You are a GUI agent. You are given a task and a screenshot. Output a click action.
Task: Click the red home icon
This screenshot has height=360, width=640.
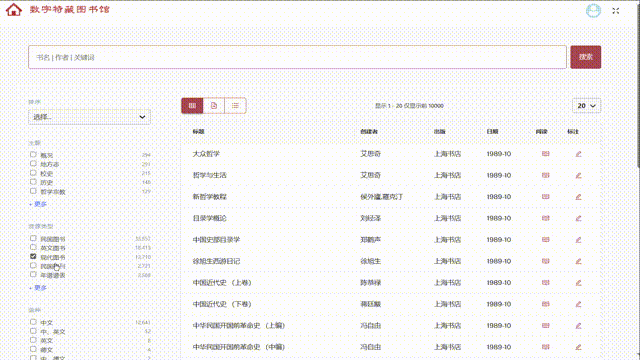[x=13, y=9]
